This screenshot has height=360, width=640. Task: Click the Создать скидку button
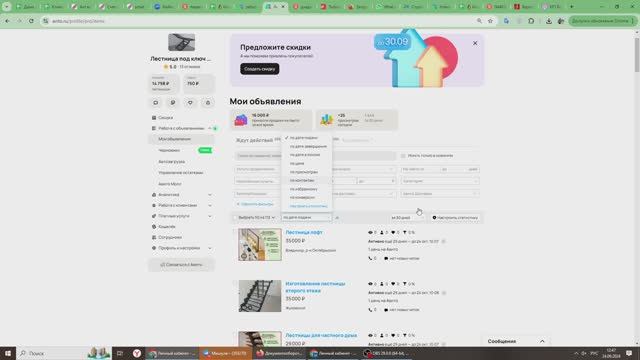[x=260, y=69]
